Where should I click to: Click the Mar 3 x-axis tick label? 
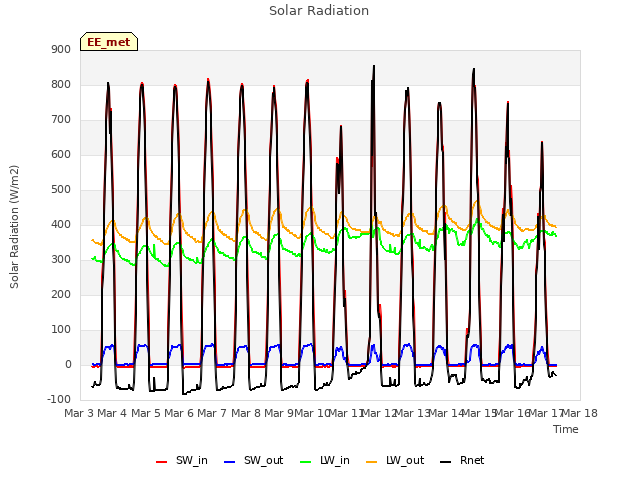tap(79, 413)
